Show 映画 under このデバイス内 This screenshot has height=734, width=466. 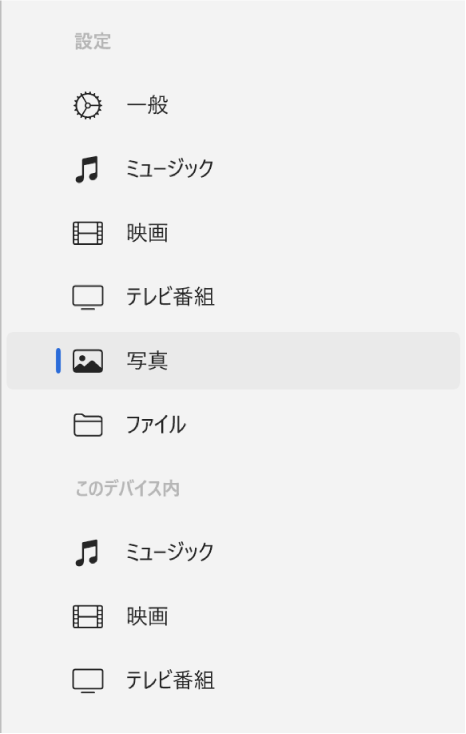pyautogui.click(x=233, y=616)
